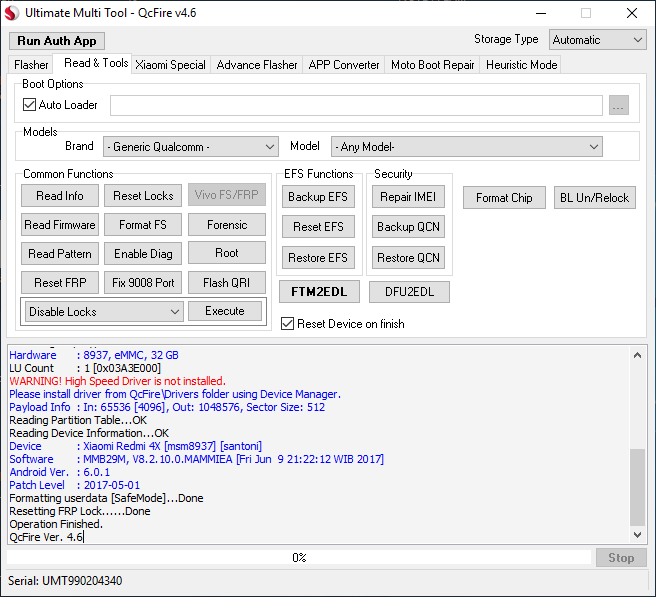Image resolution: width=656 pixels, height=597 pixels.
Task: Minimize the QcFire window
Action: pos(541,13)
